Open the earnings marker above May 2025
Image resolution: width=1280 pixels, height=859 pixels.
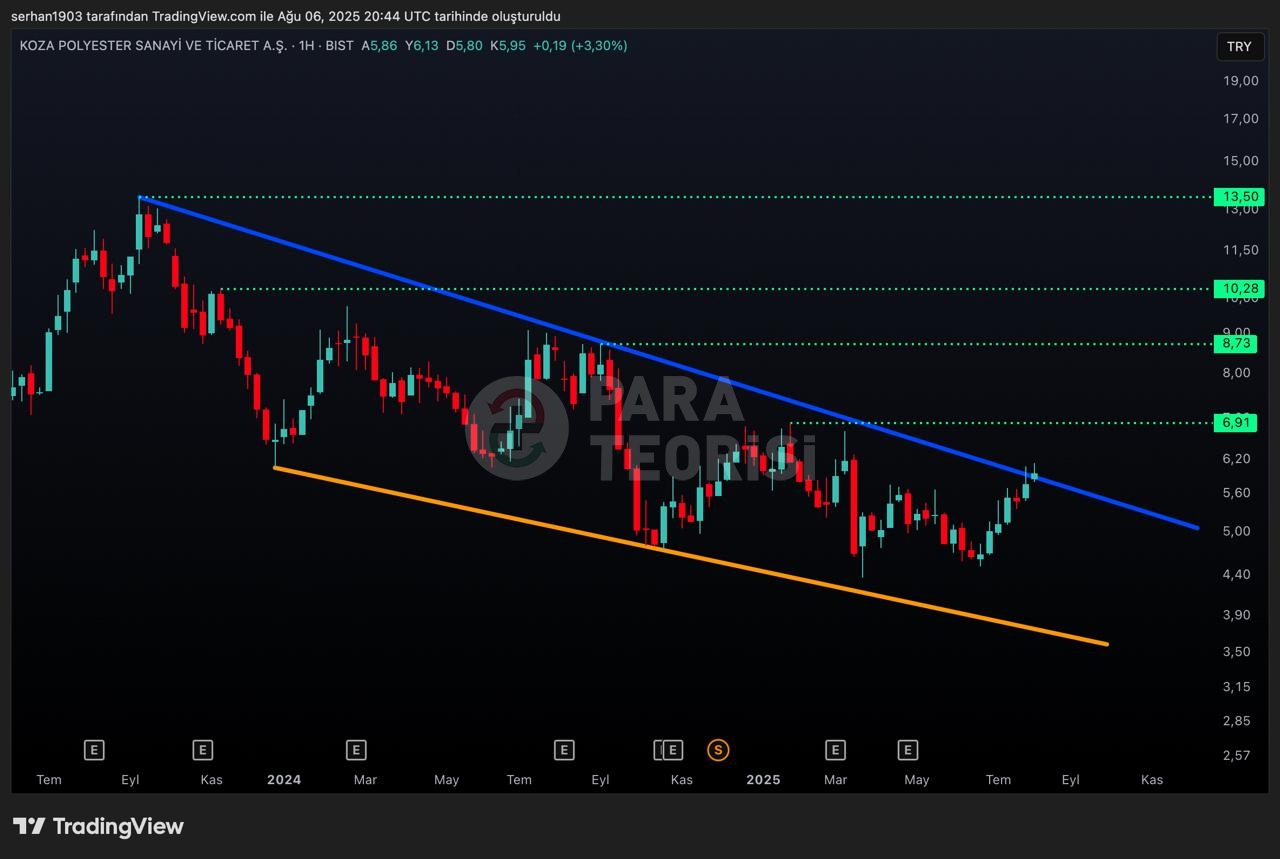907,749
